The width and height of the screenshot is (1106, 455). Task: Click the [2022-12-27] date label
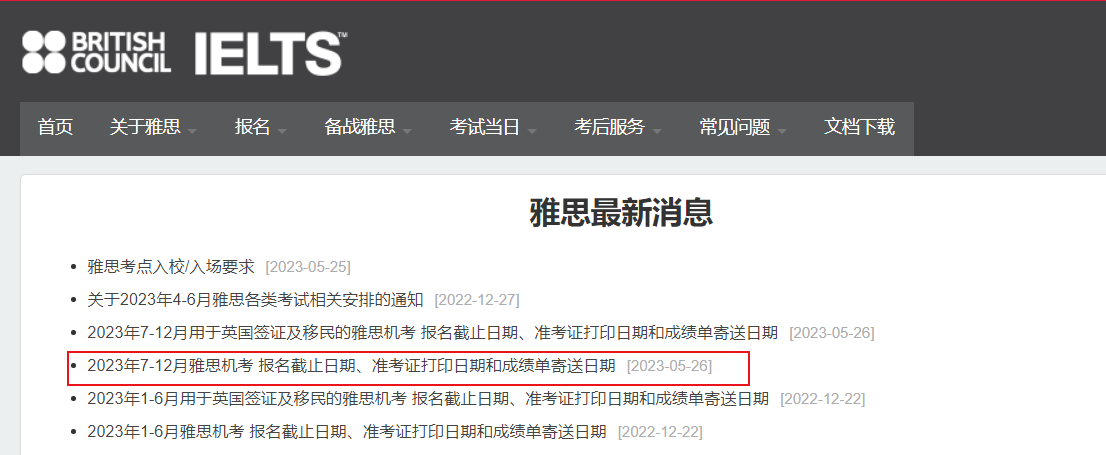click(478, 301)
